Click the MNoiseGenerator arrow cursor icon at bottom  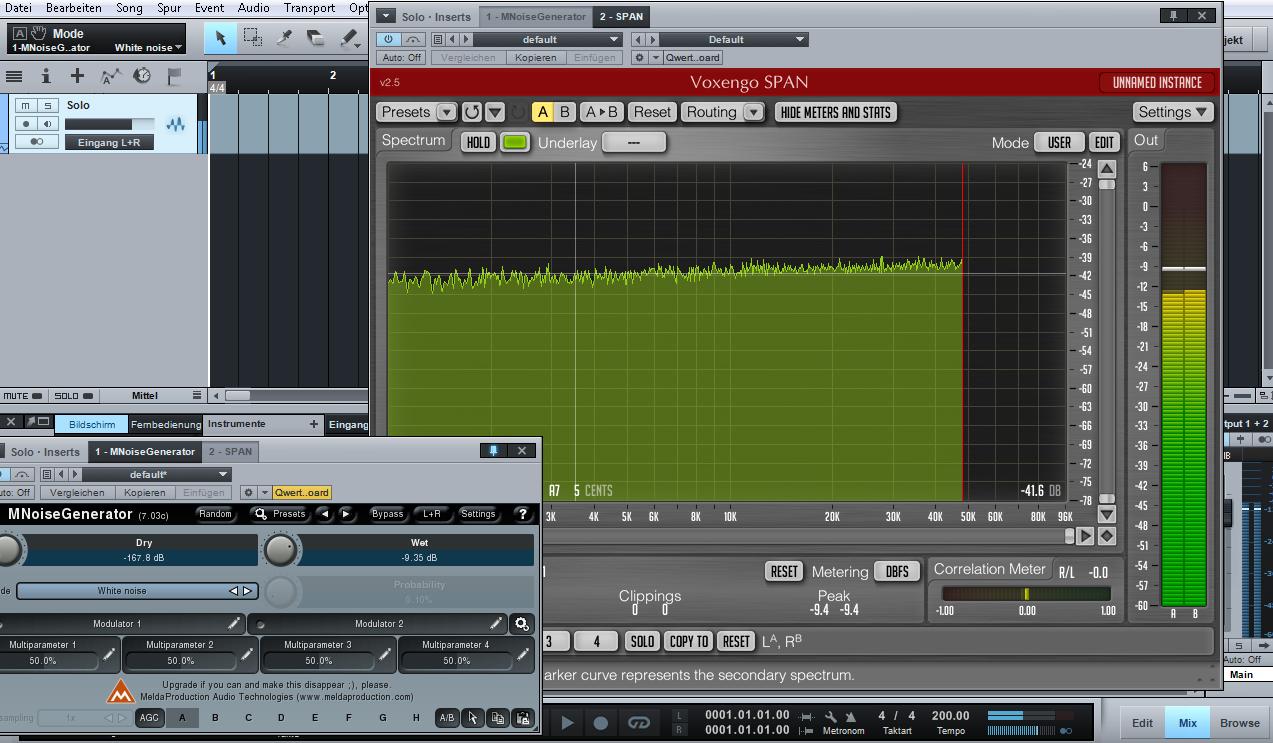[x=472, y=718]
